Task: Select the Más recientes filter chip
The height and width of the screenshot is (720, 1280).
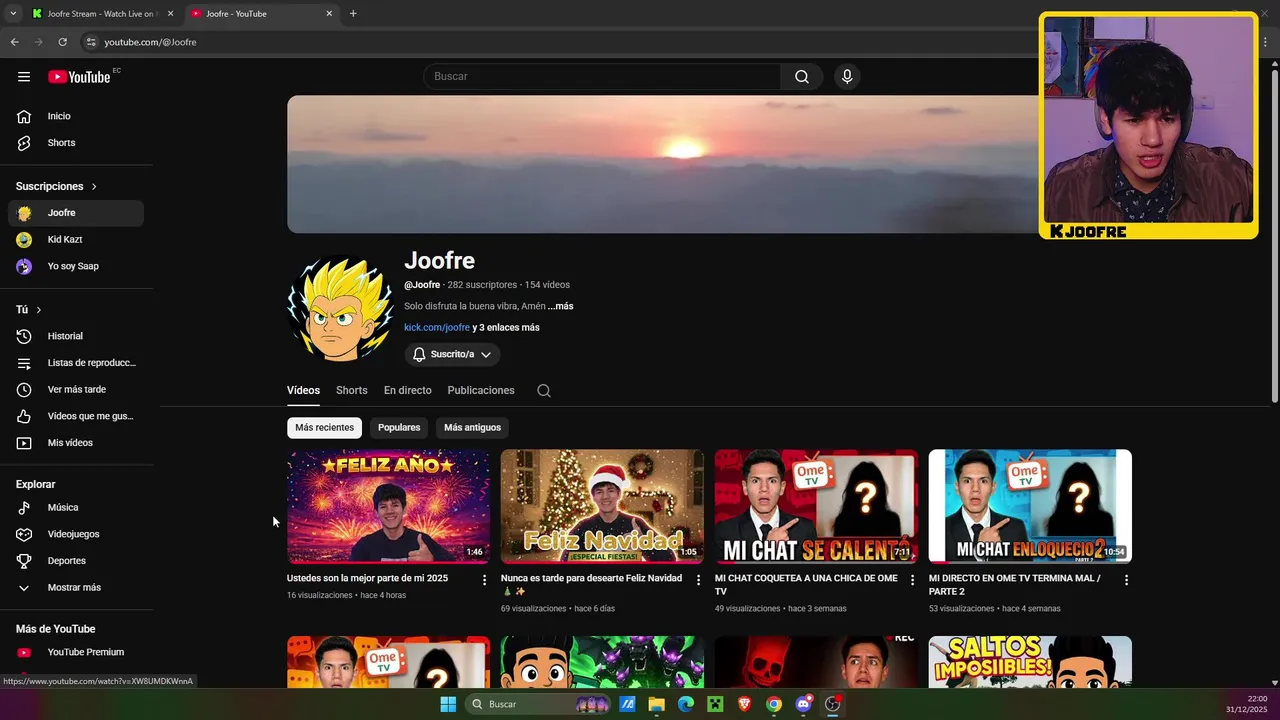Action: point(324,428)
